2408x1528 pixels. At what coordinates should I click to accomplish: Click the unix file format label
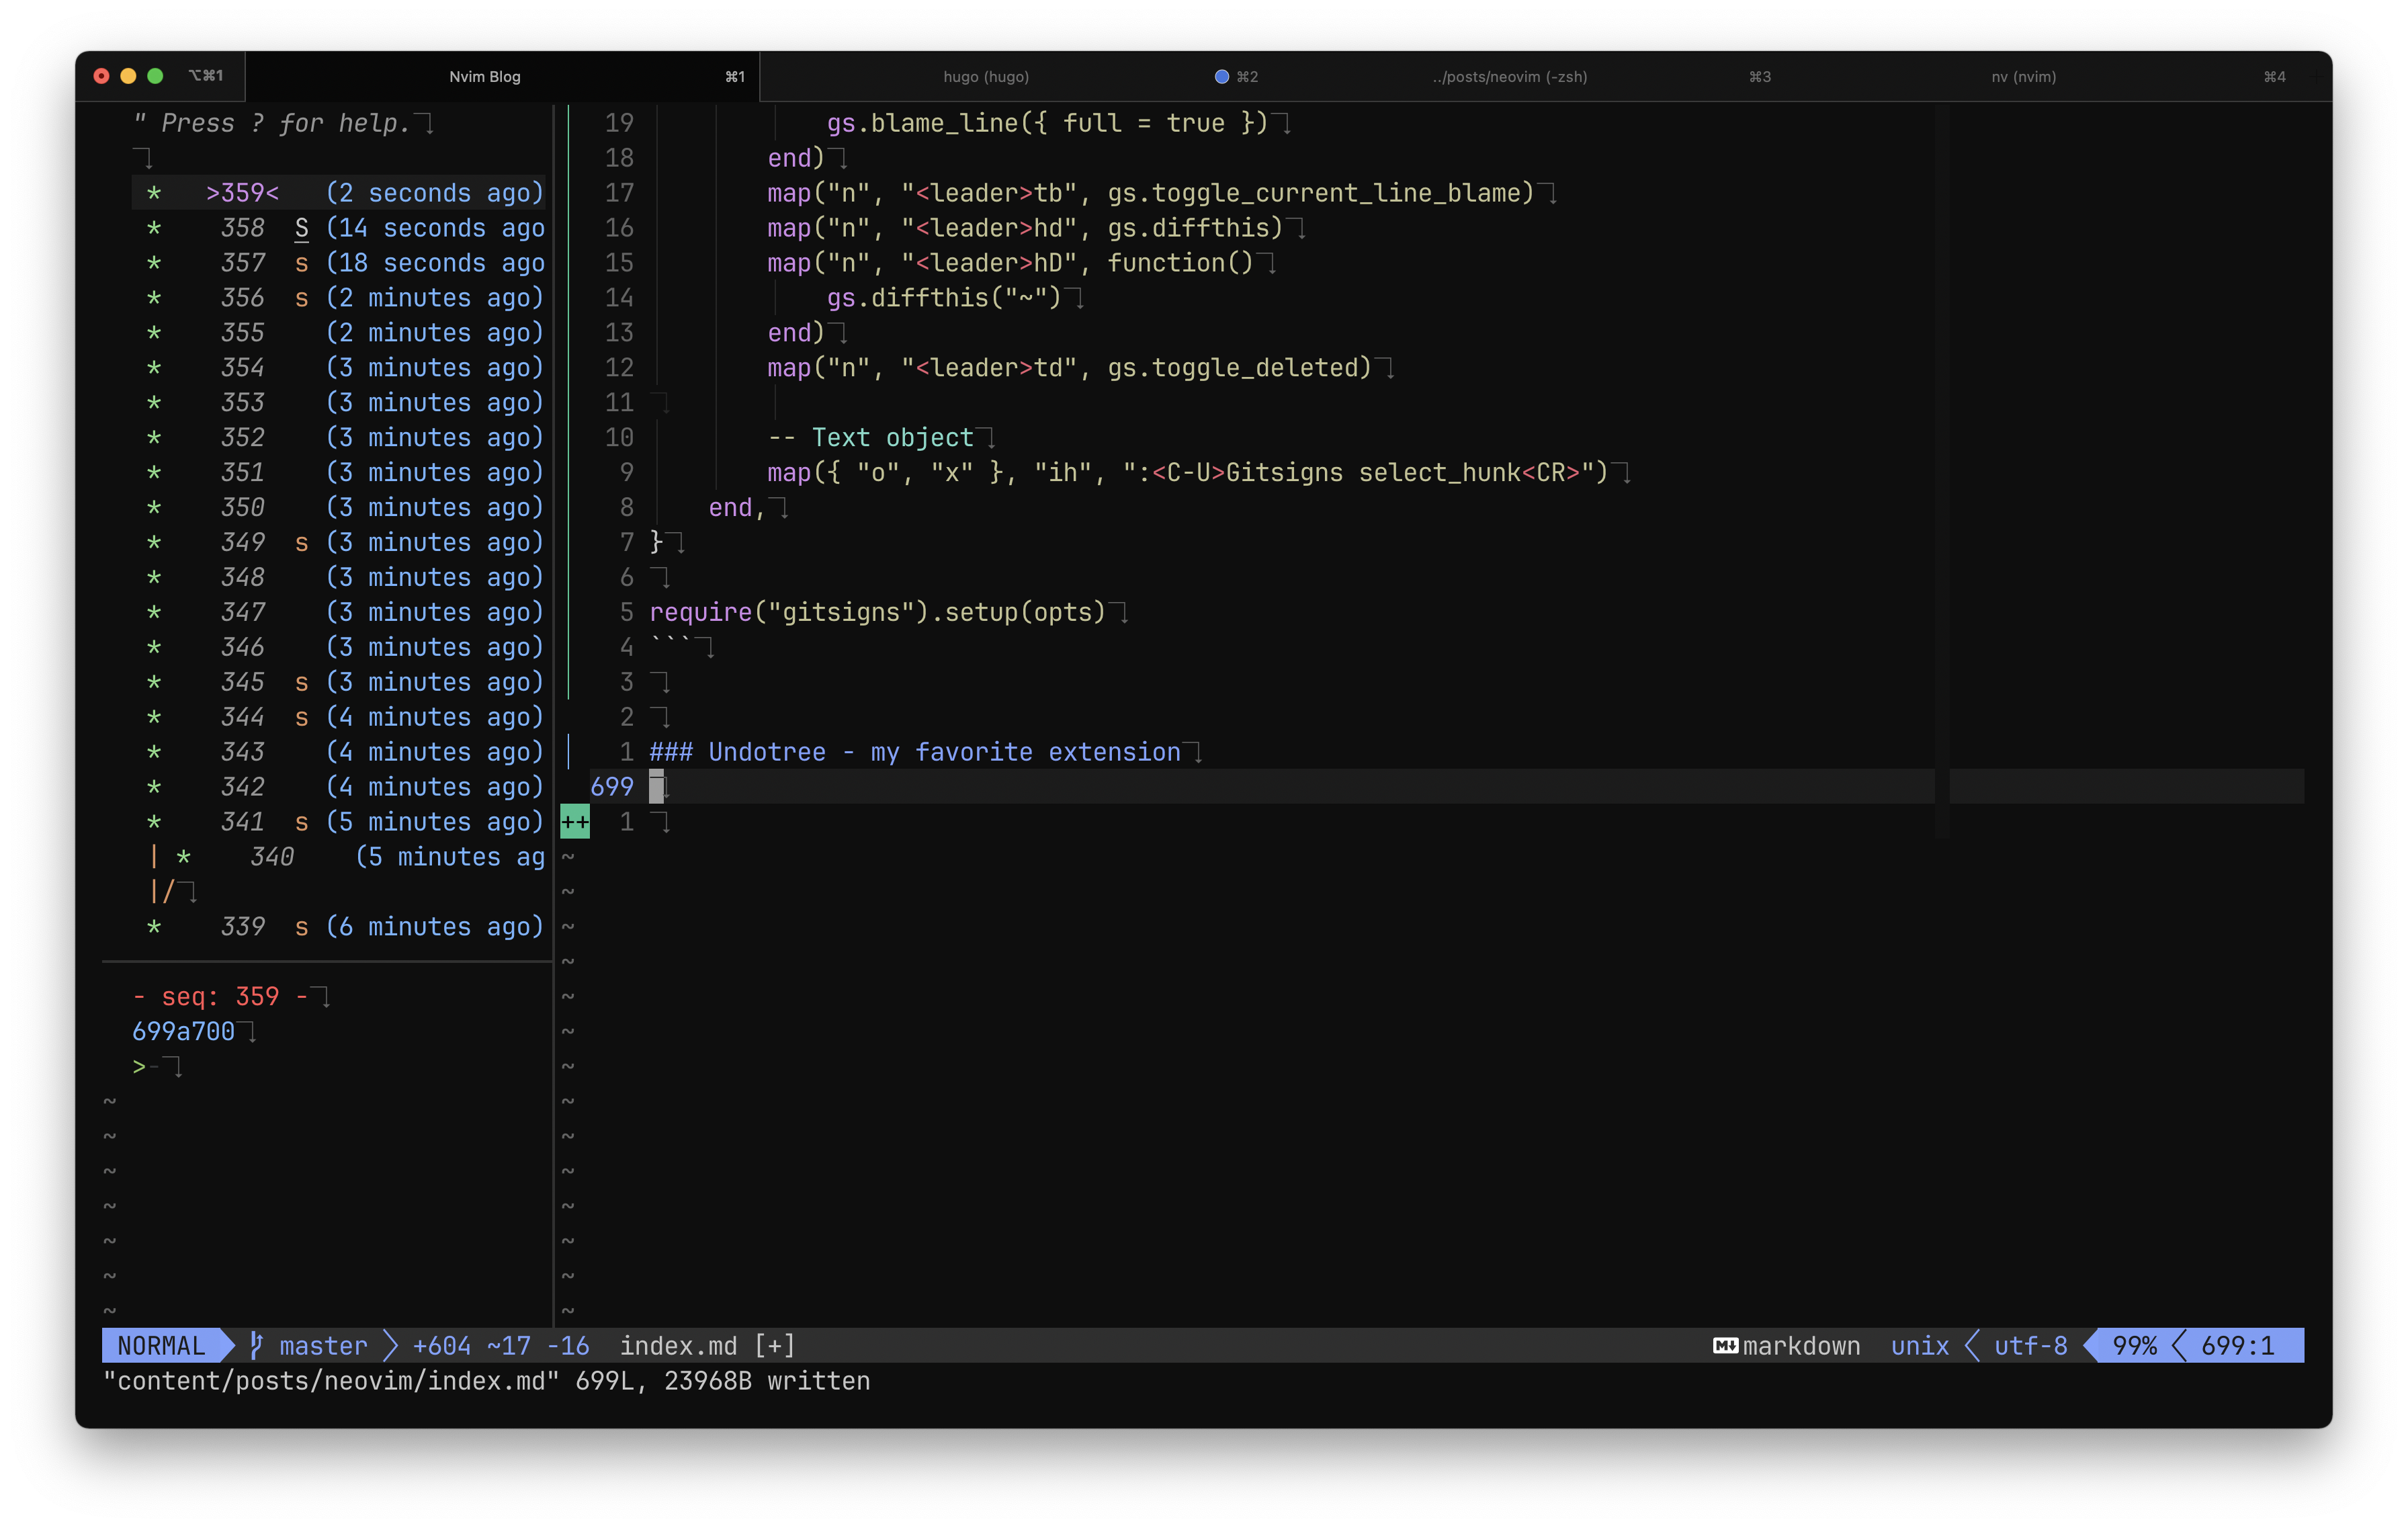coord(1919,1345)
